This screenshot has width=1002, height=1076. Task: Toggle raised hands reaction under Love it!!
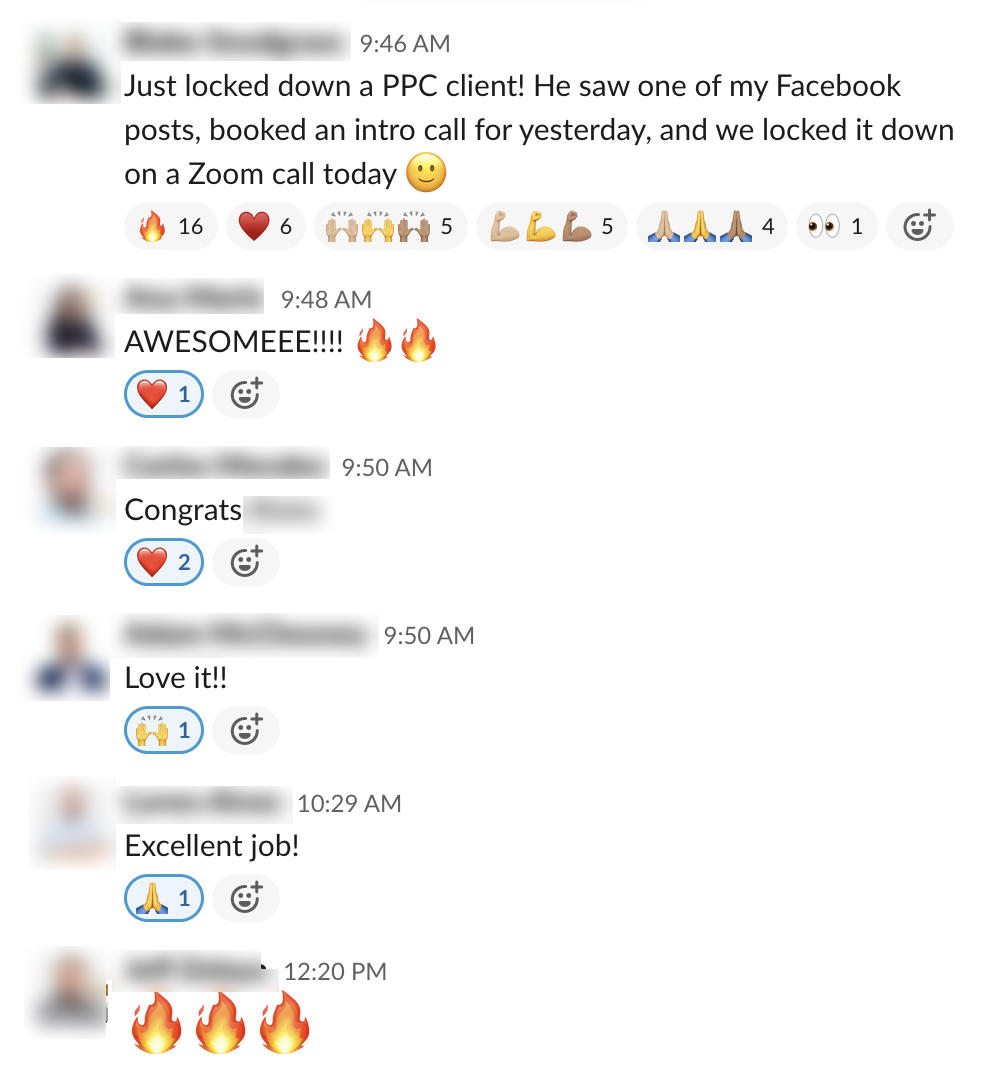164,730
